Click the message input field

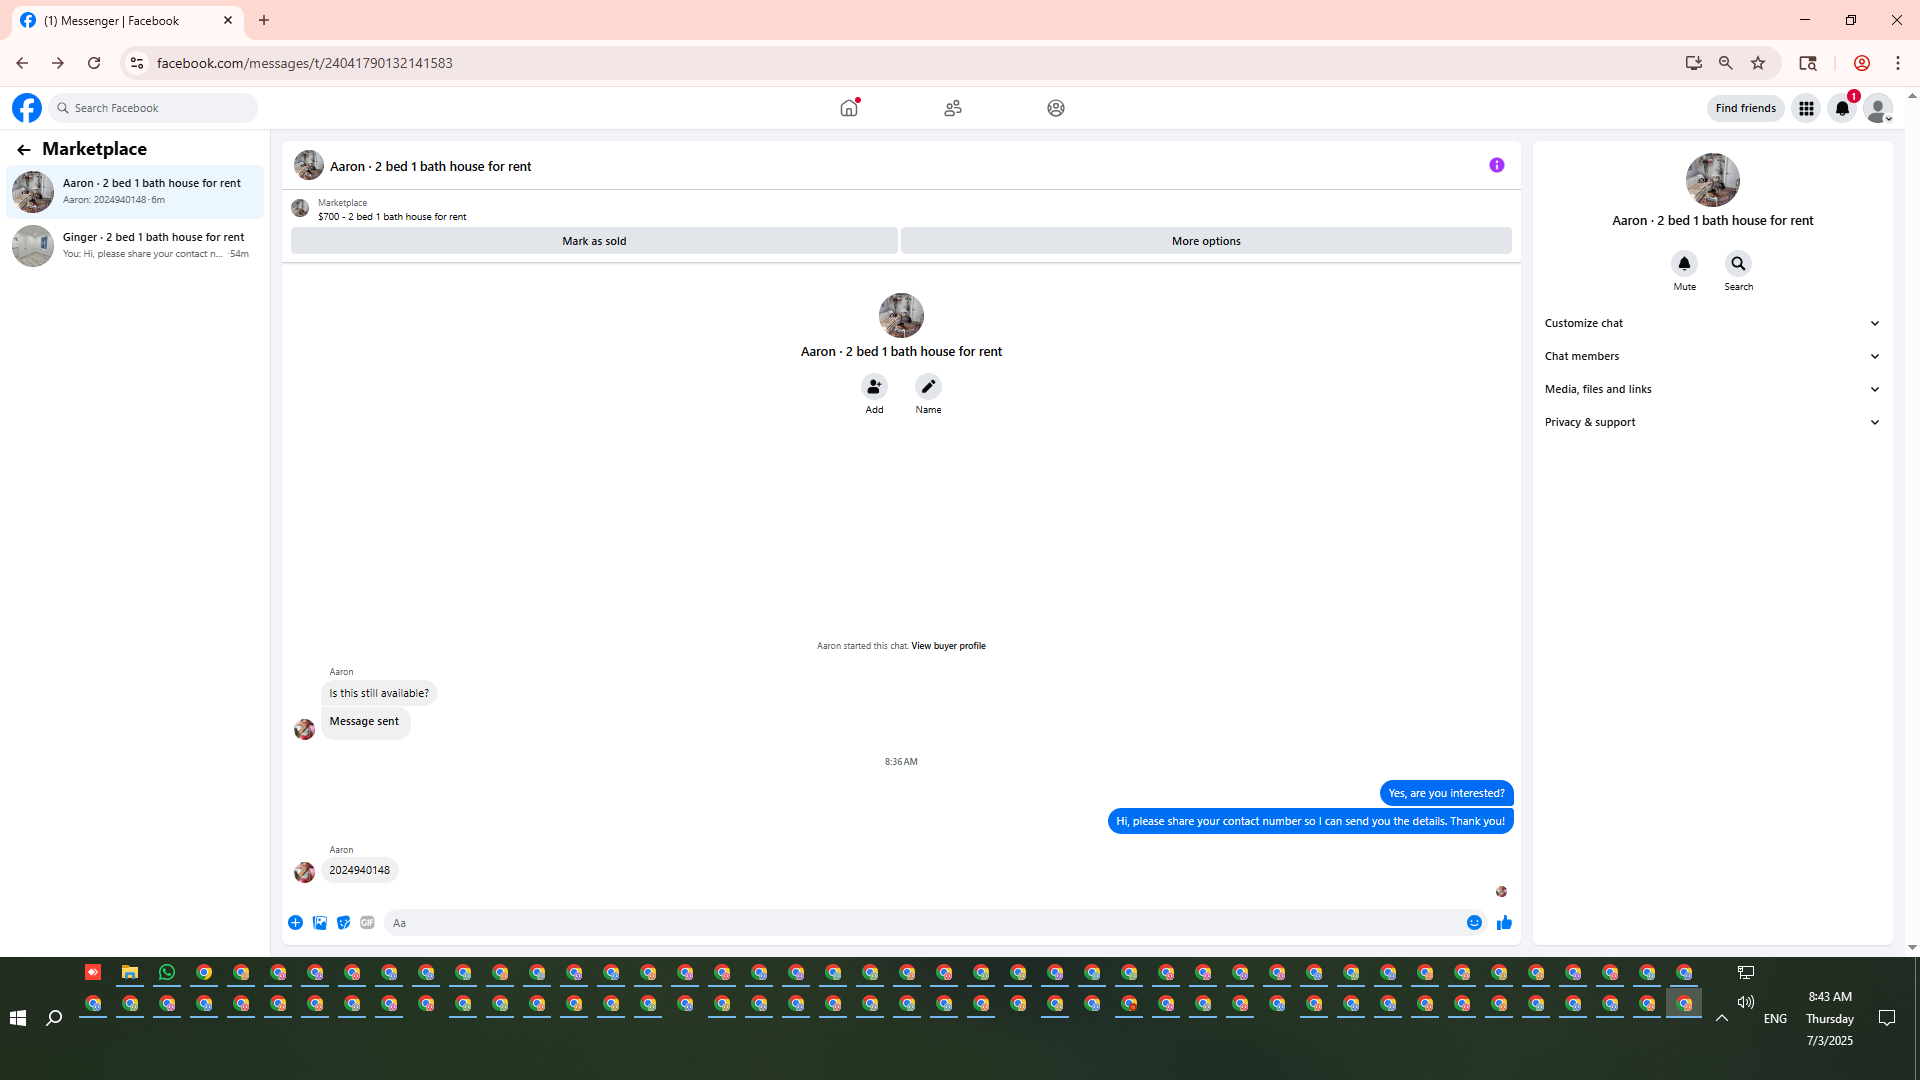pos(920,923)
